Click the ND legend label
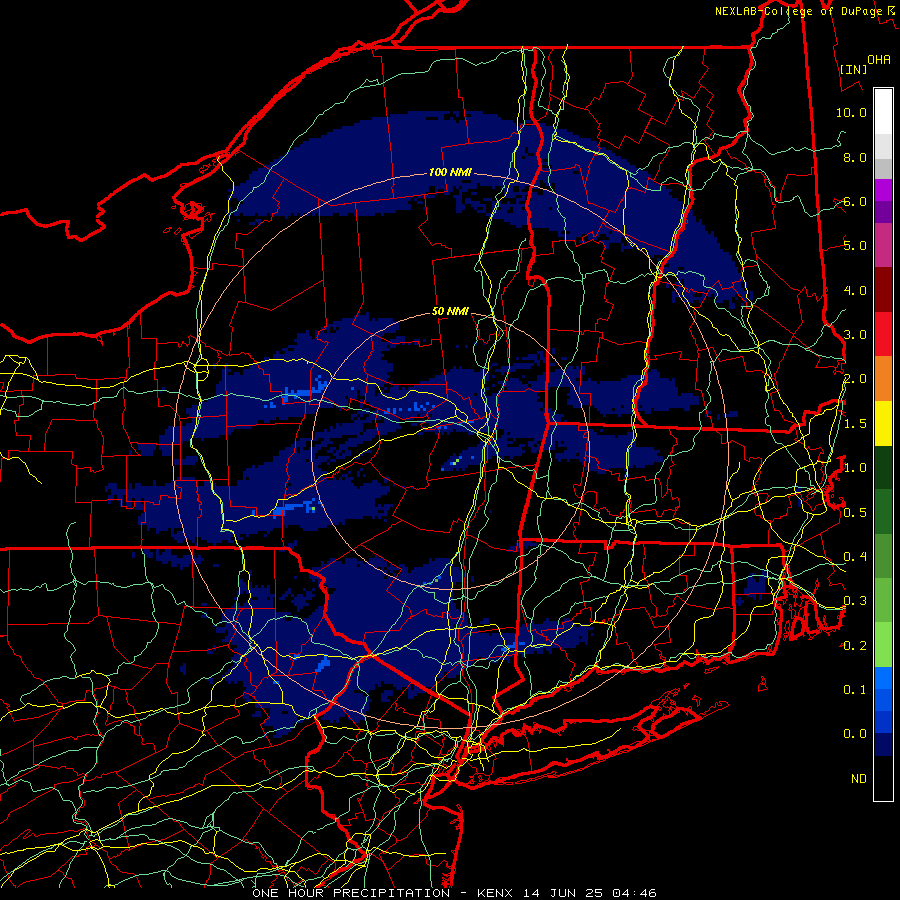Viewport: 900px width, 900px height. click(x=859, y=778)
